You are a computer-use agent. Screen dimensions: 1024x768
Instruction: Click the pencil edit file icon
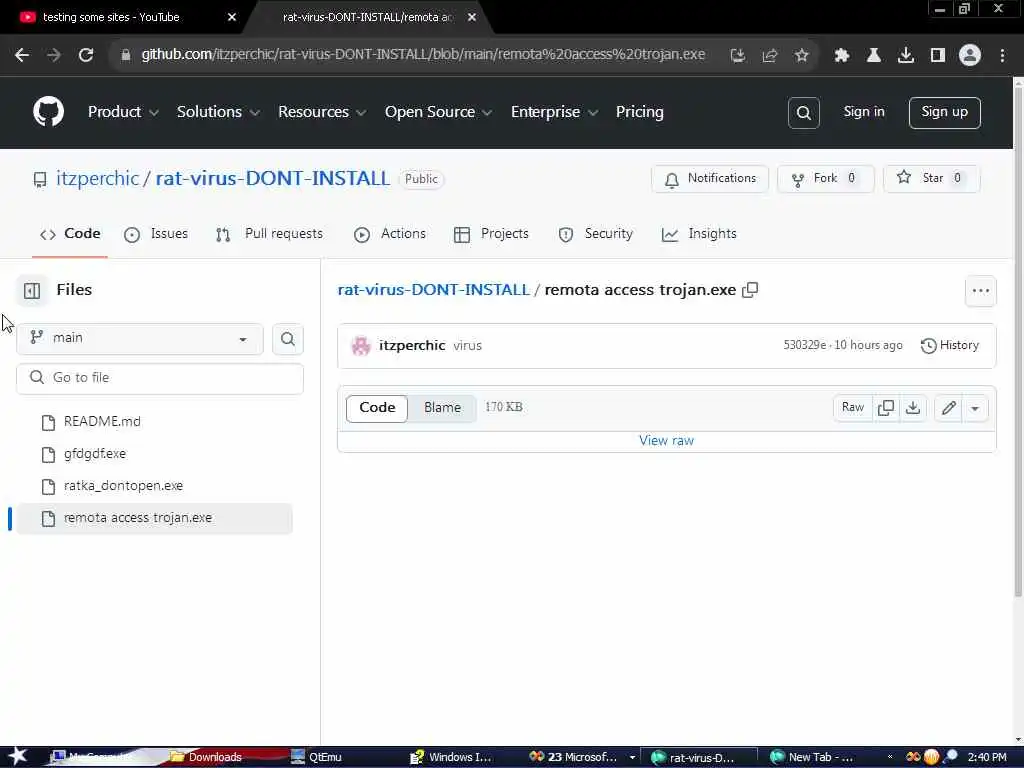point(948,408)
